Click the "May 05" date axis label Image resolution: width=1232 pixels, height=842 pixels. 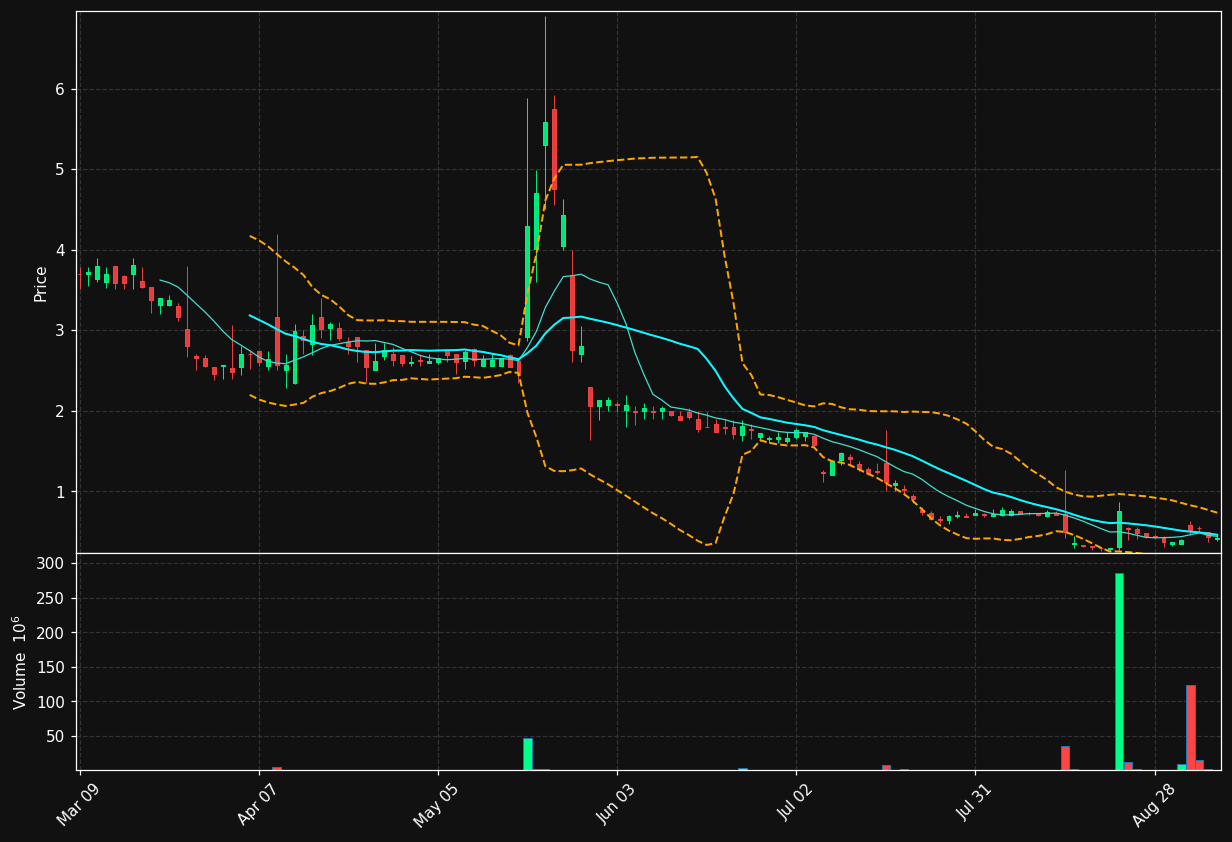tap(436, 803)
